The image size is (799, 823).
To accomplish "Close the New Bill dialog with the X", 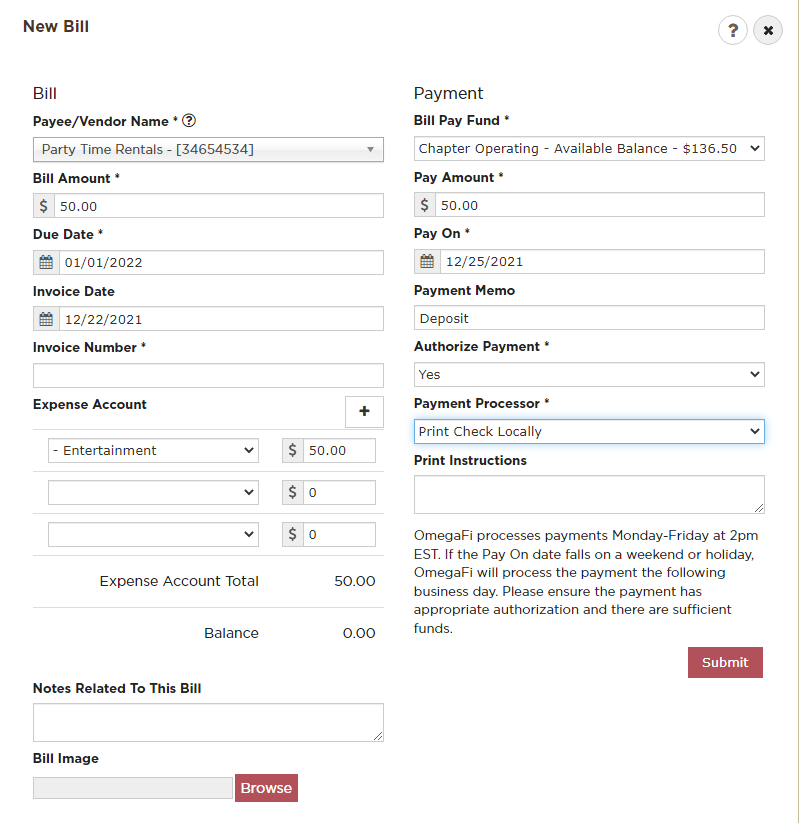I will (x=768, y=30).
